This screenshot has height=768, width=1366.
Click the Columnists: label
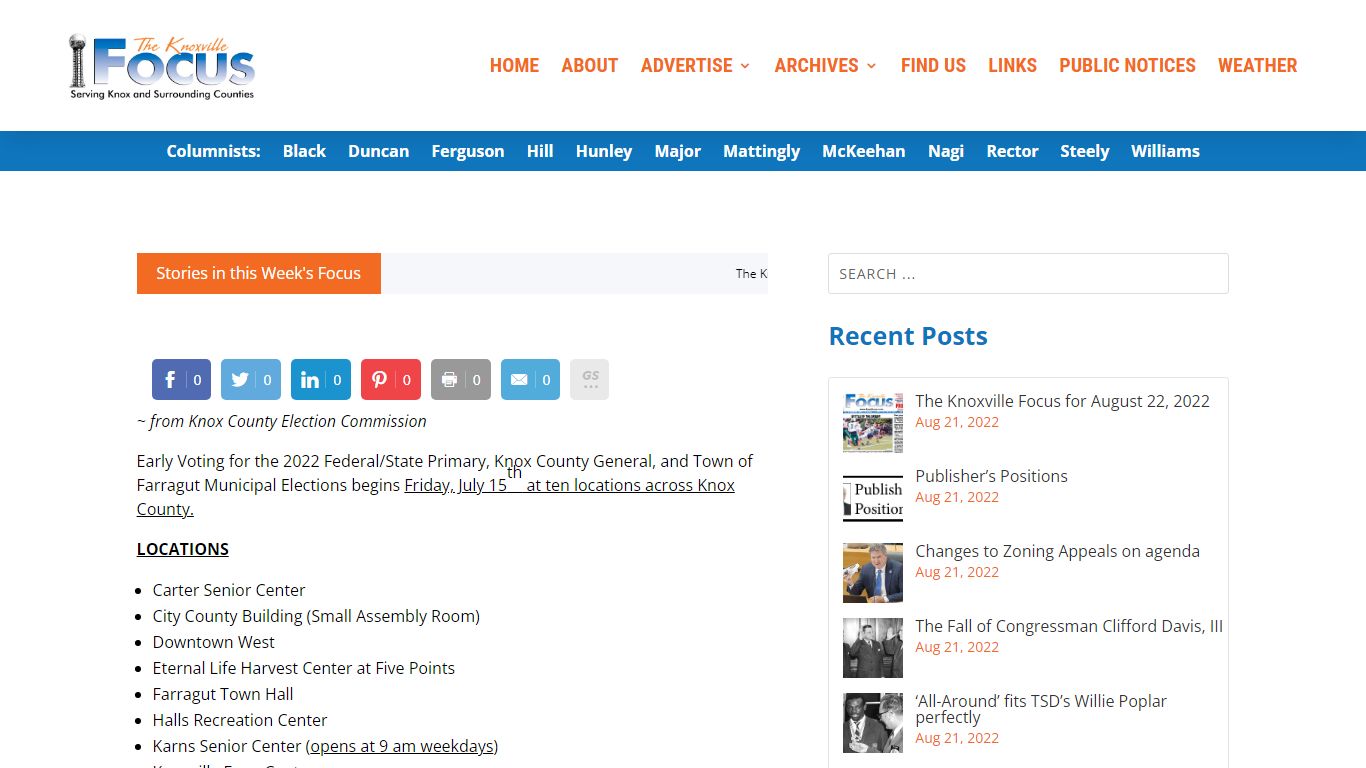[x=213, y=151]
